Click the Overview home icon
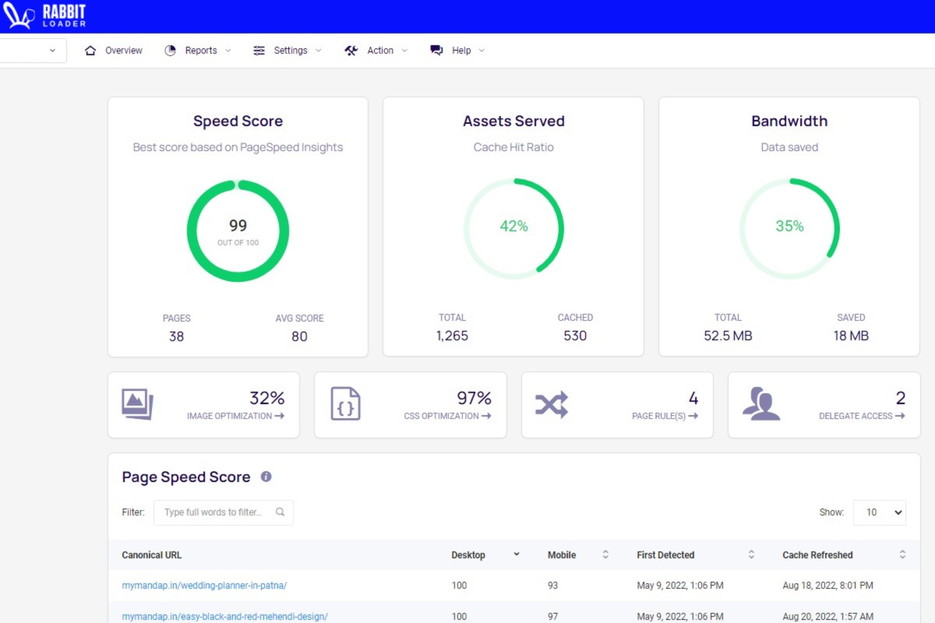 point(89,50)
